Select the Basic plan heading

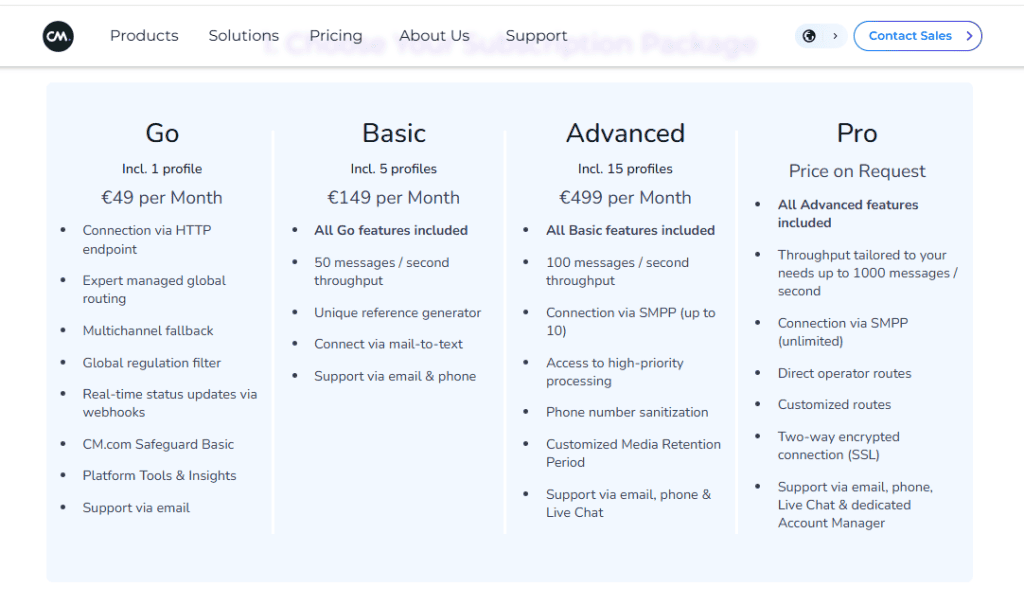(394, 133)
